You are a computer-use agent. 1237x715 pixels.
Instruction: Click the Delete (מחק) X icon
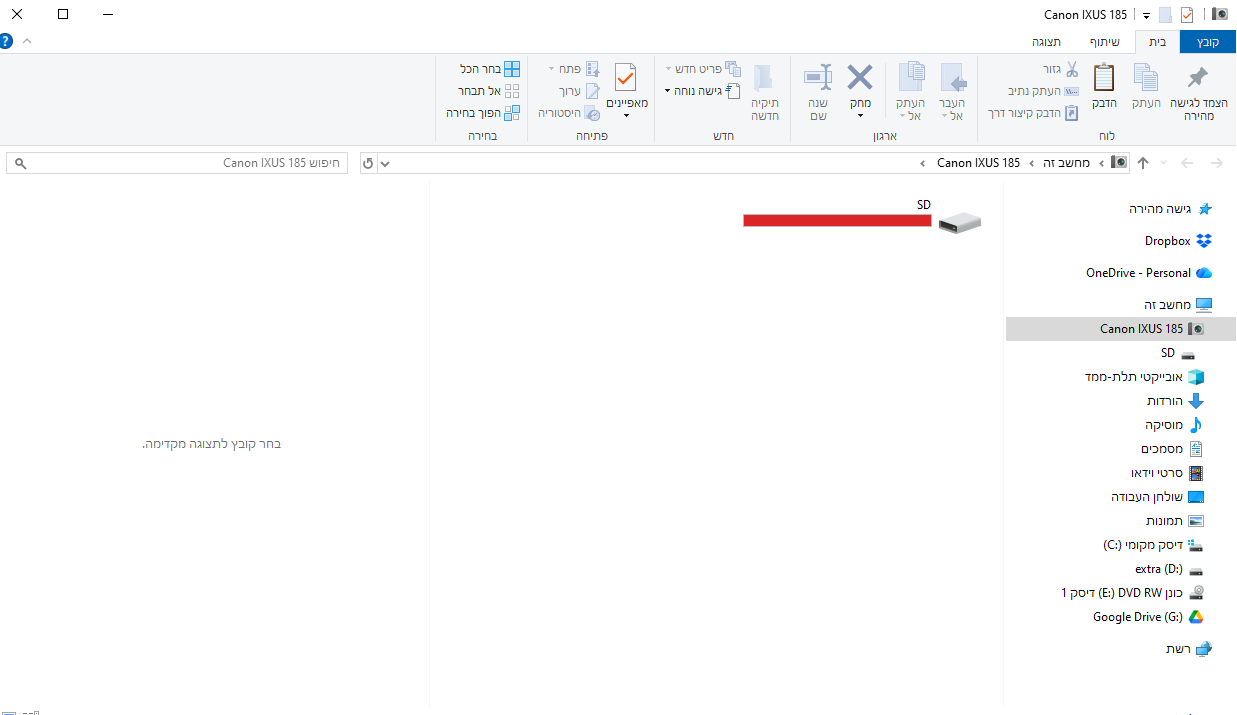point(860,77)
